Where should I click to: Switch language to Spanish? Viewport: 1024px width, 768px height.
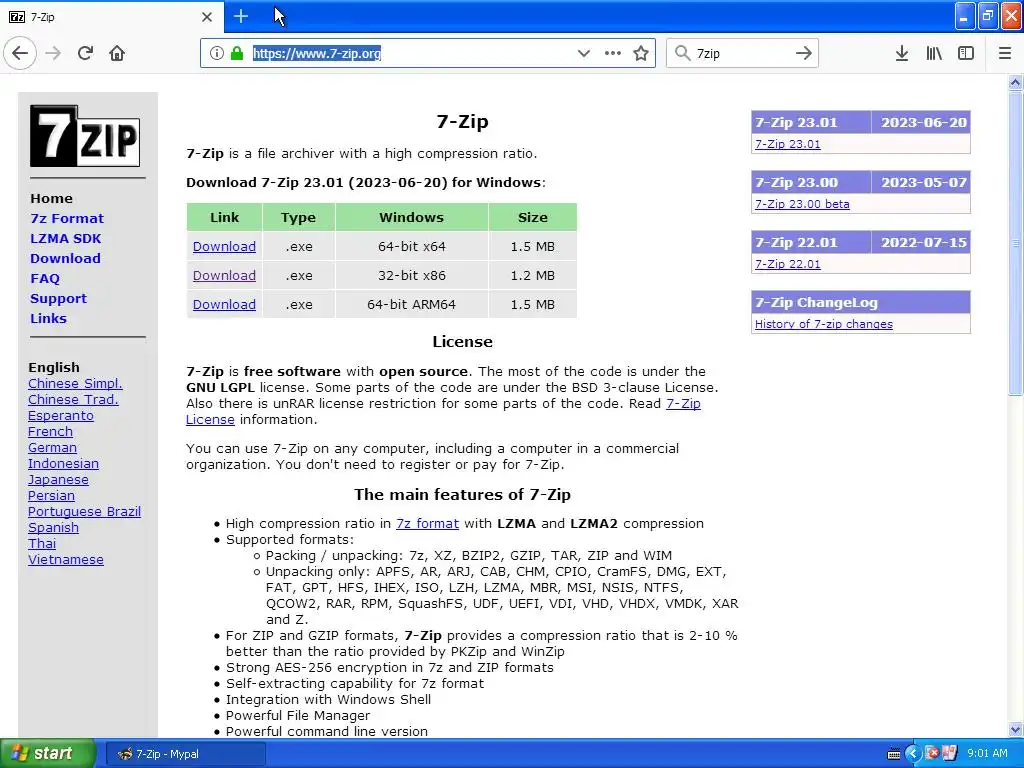(54, 528)
